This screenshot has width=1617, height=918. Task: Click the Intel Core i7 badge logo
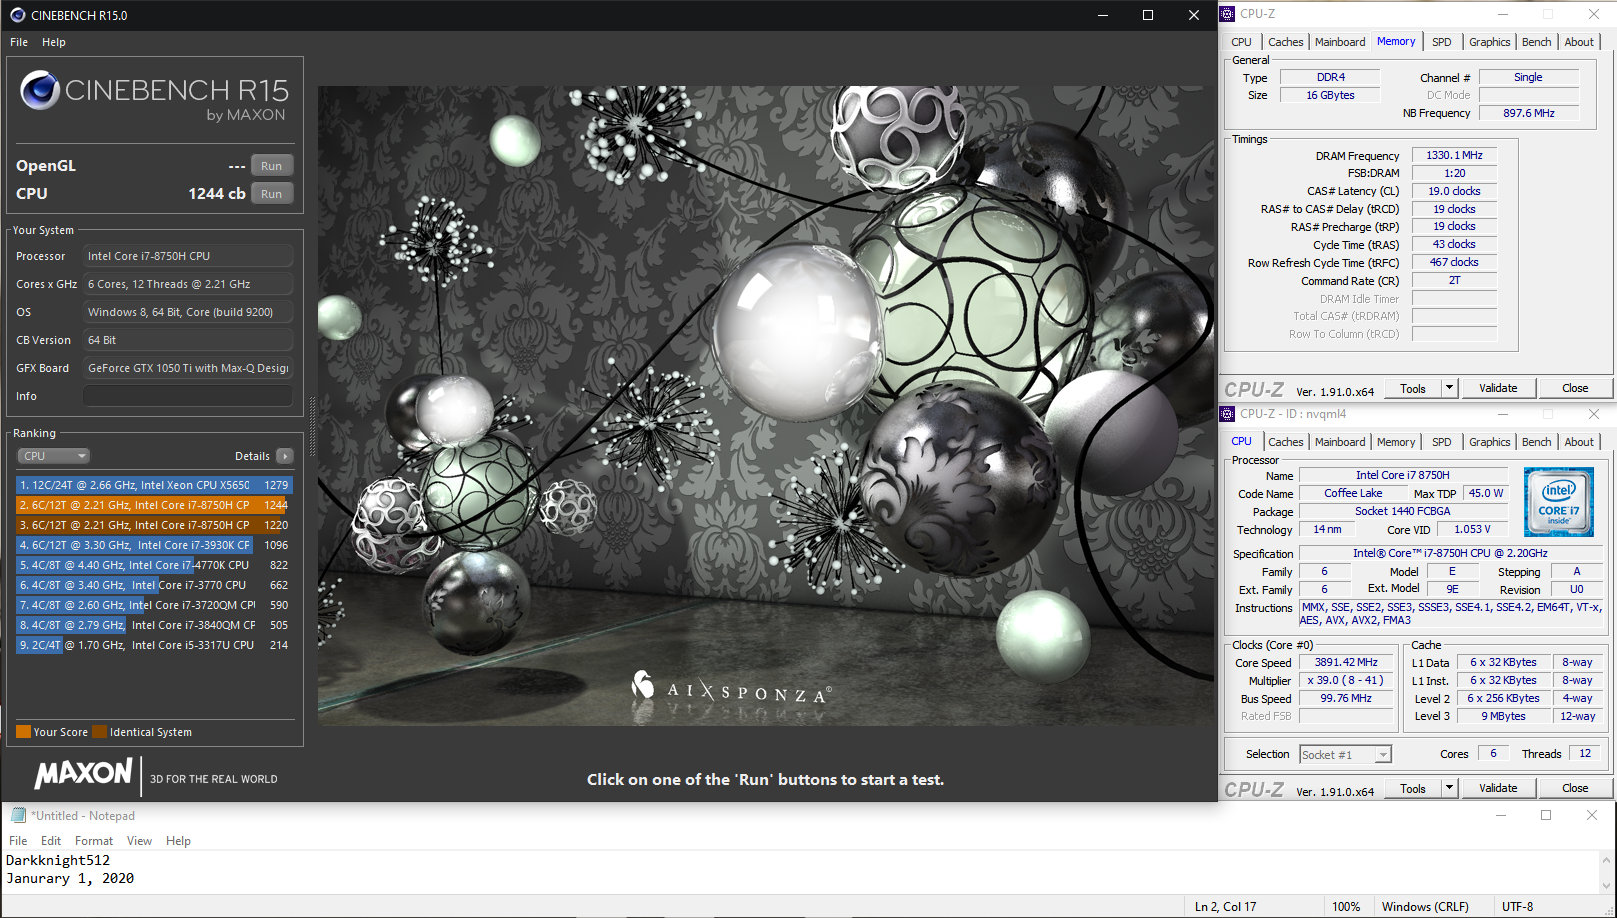pyautogui.click(x=1558, y=502)
